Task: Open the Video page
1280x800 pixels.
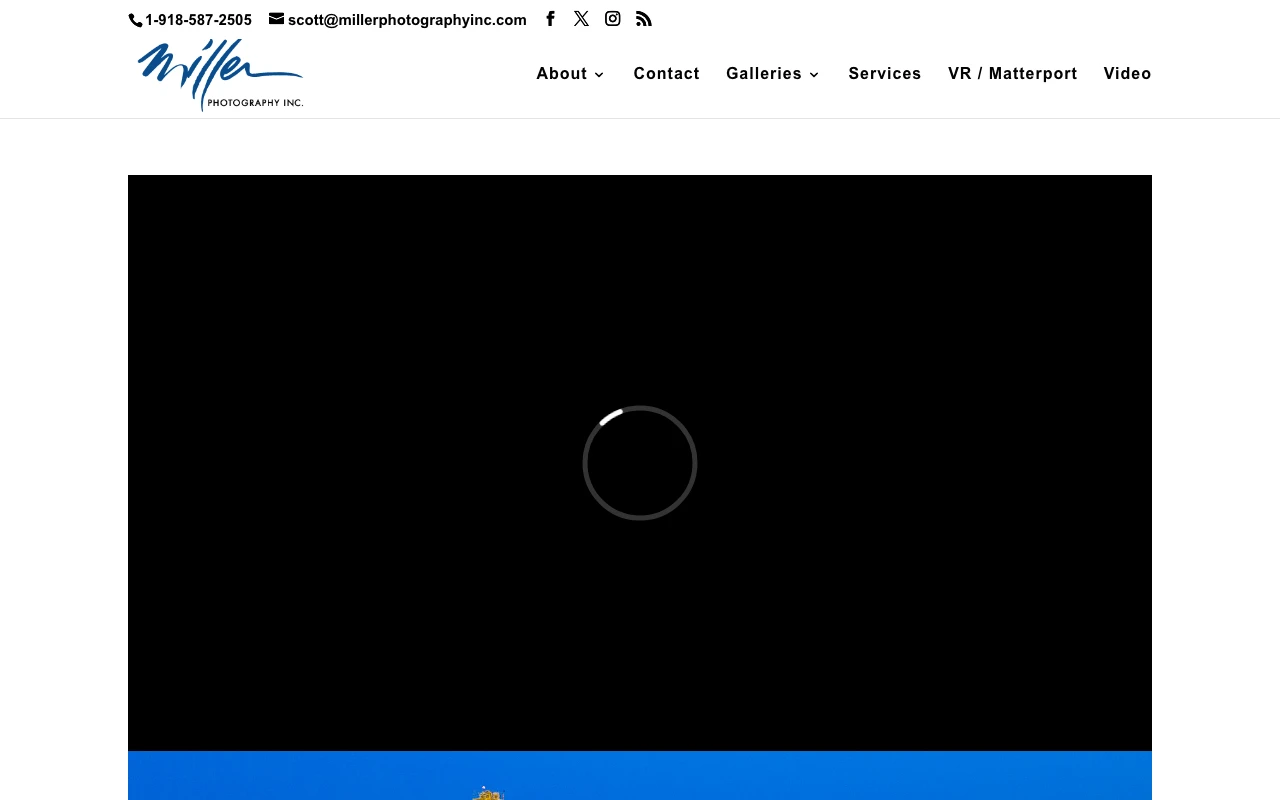Action: click(x=1127, y=74)
